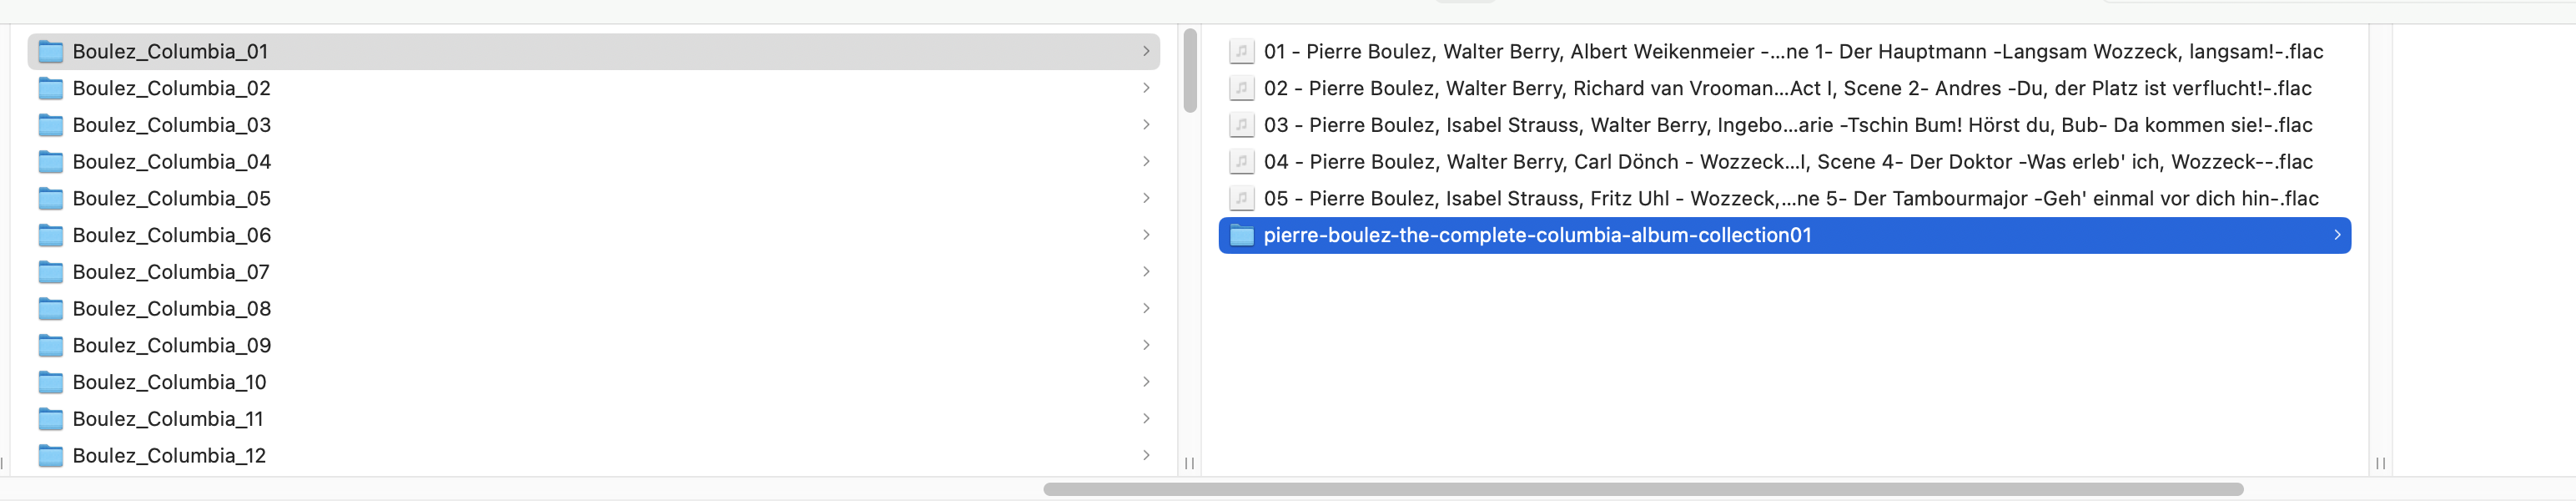2576x501 pixels.
Task: Select the Boulez_Columbia_06 folder
Action: (x=171, y=235)
